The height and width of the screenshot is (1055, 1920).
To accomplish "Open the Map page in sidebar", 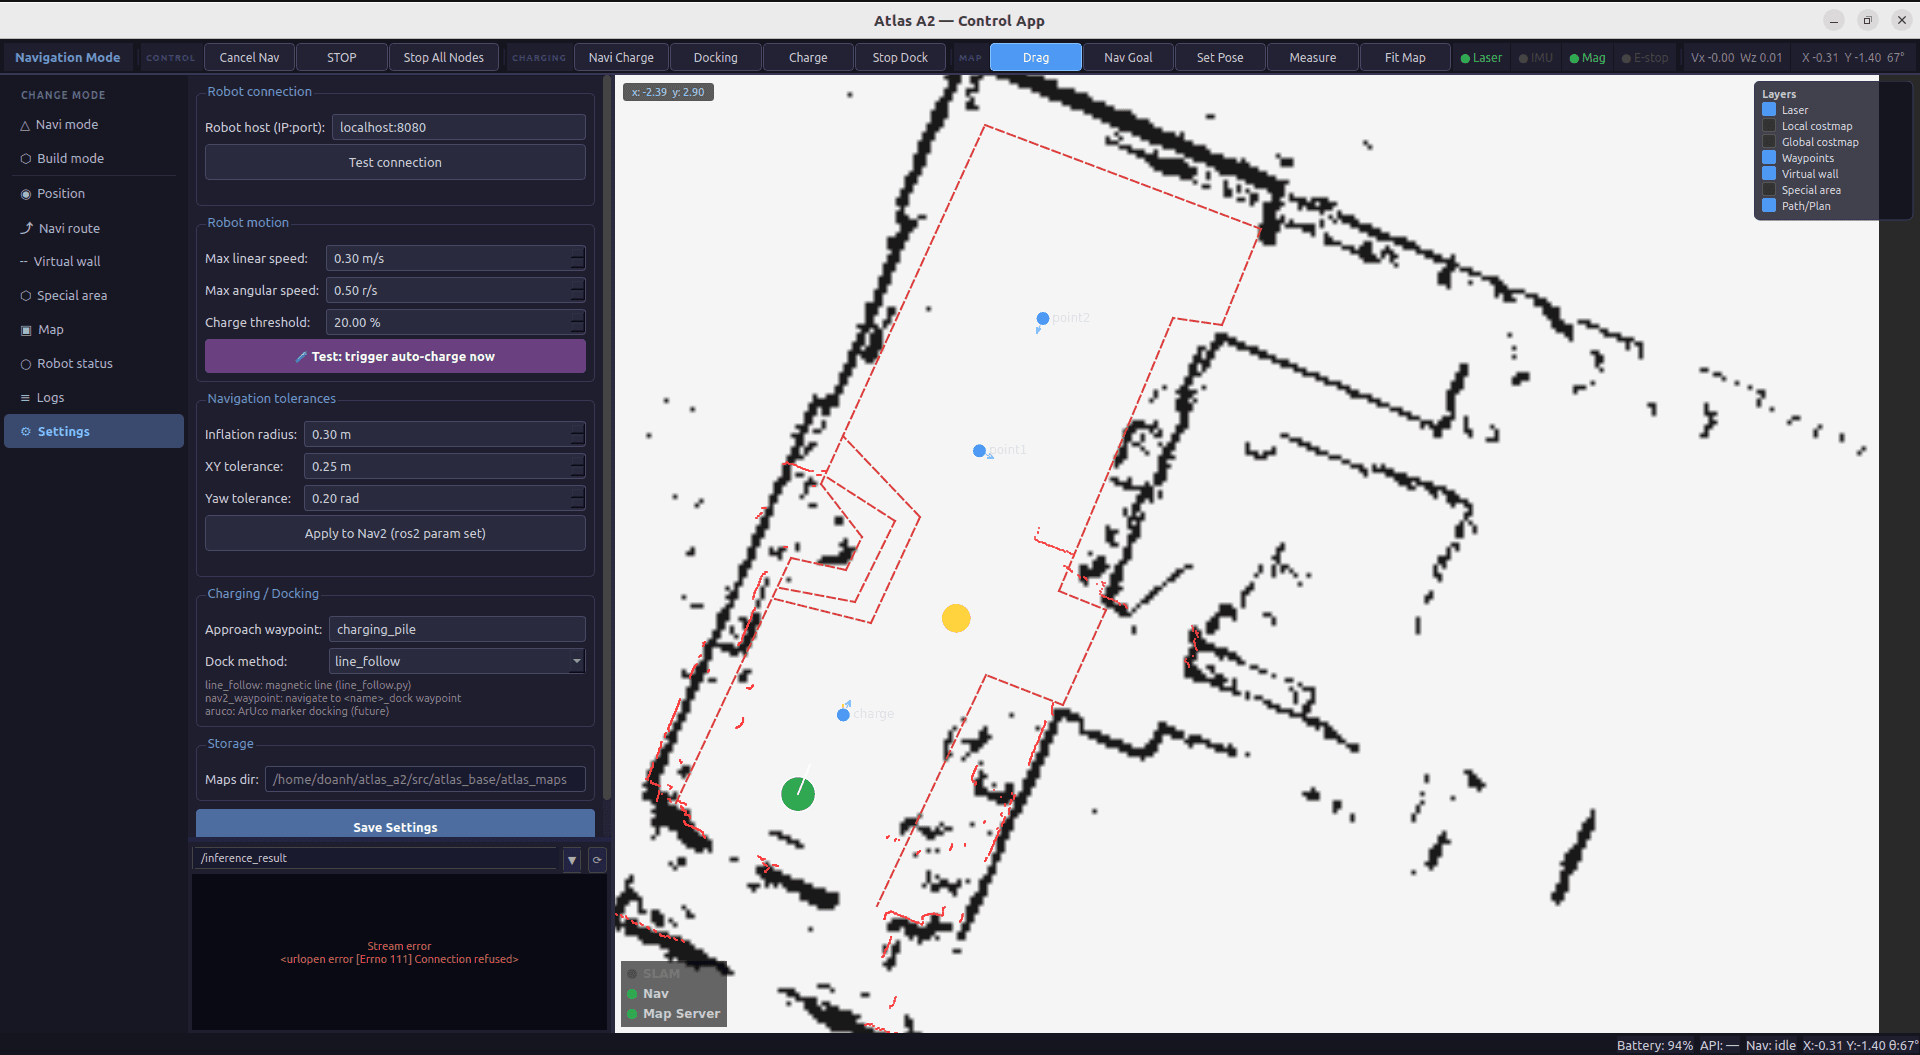I will click(94, 330).
